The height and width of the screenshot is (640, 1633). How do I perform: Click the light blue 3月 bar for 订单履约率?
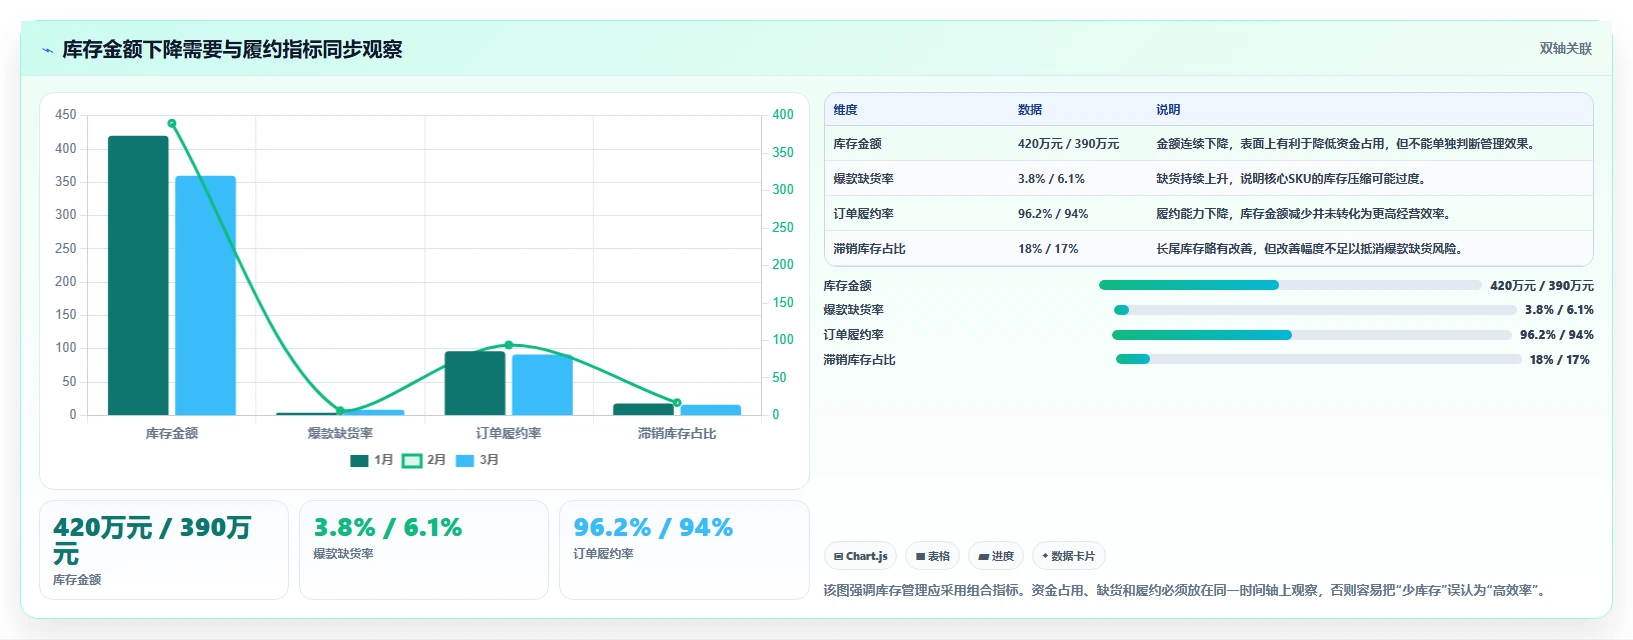542,385
